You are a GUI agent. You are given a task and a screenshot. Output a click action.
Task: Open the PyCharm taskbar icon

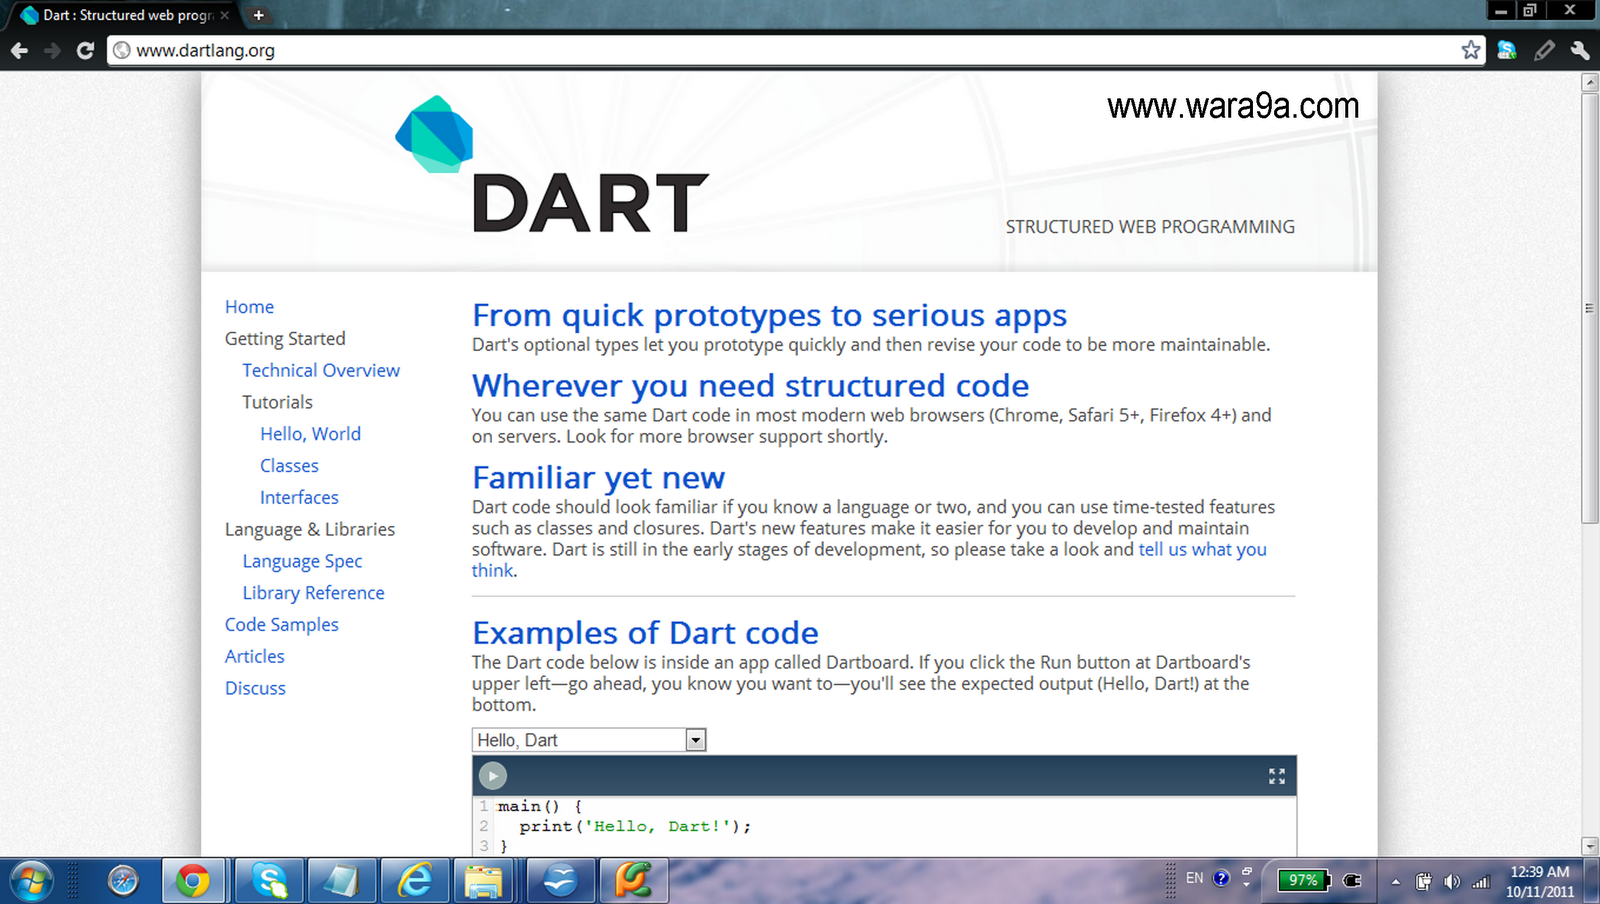click(634, 881)
